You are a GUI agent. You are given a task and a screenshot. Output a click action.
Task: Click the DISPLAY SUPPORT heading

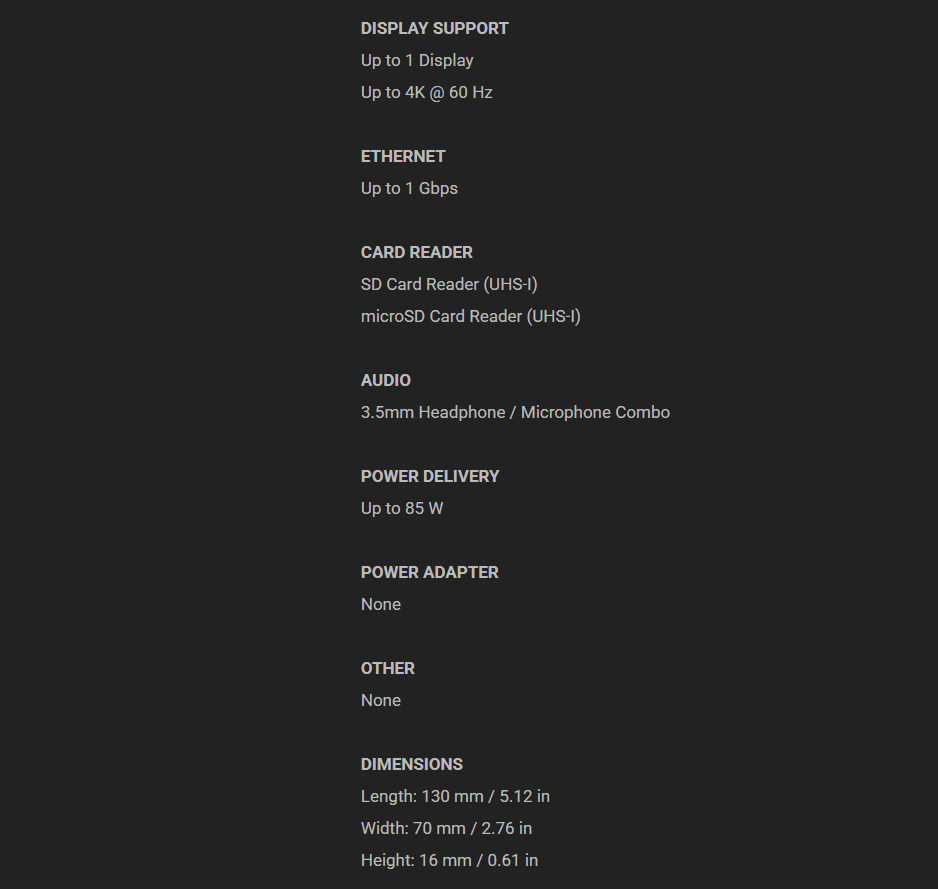coord(434,28)
